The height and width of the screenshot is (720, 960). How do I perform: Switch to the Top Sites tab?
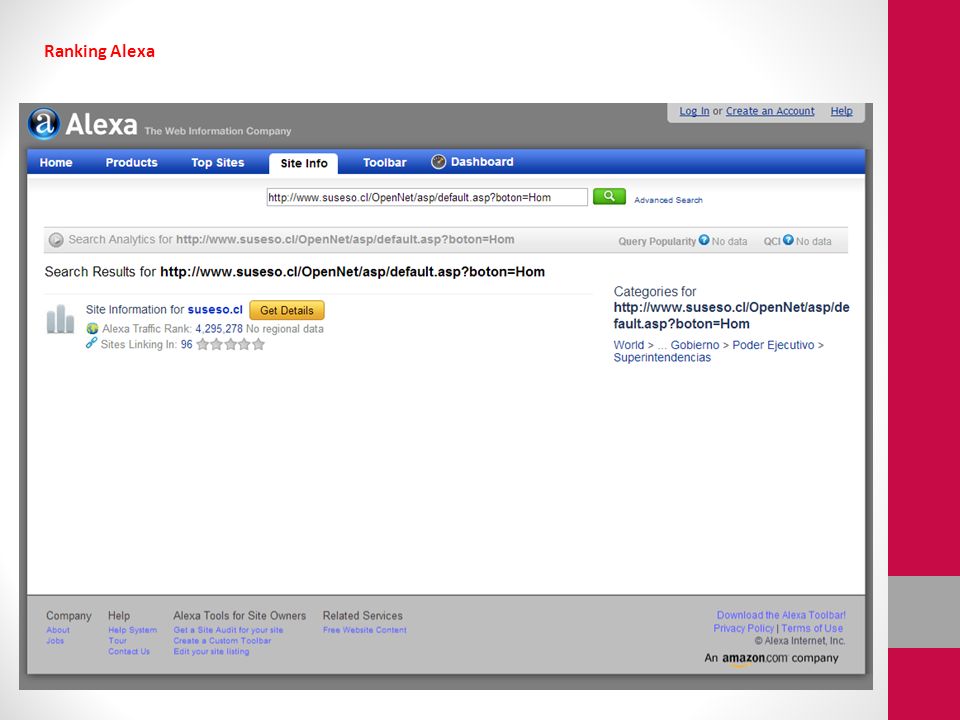click(x=217, y=162)
